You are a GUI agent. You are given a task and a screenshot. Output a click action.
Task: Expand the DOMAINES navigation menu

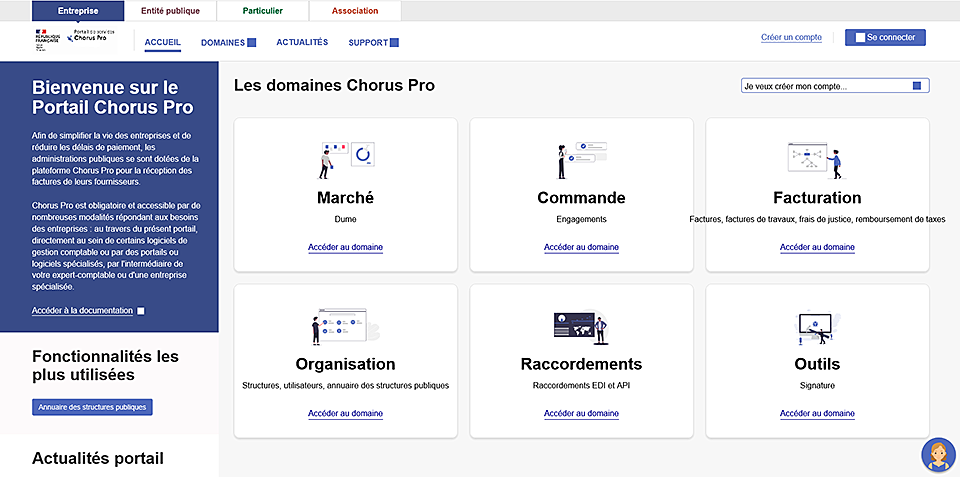[228, 43]
